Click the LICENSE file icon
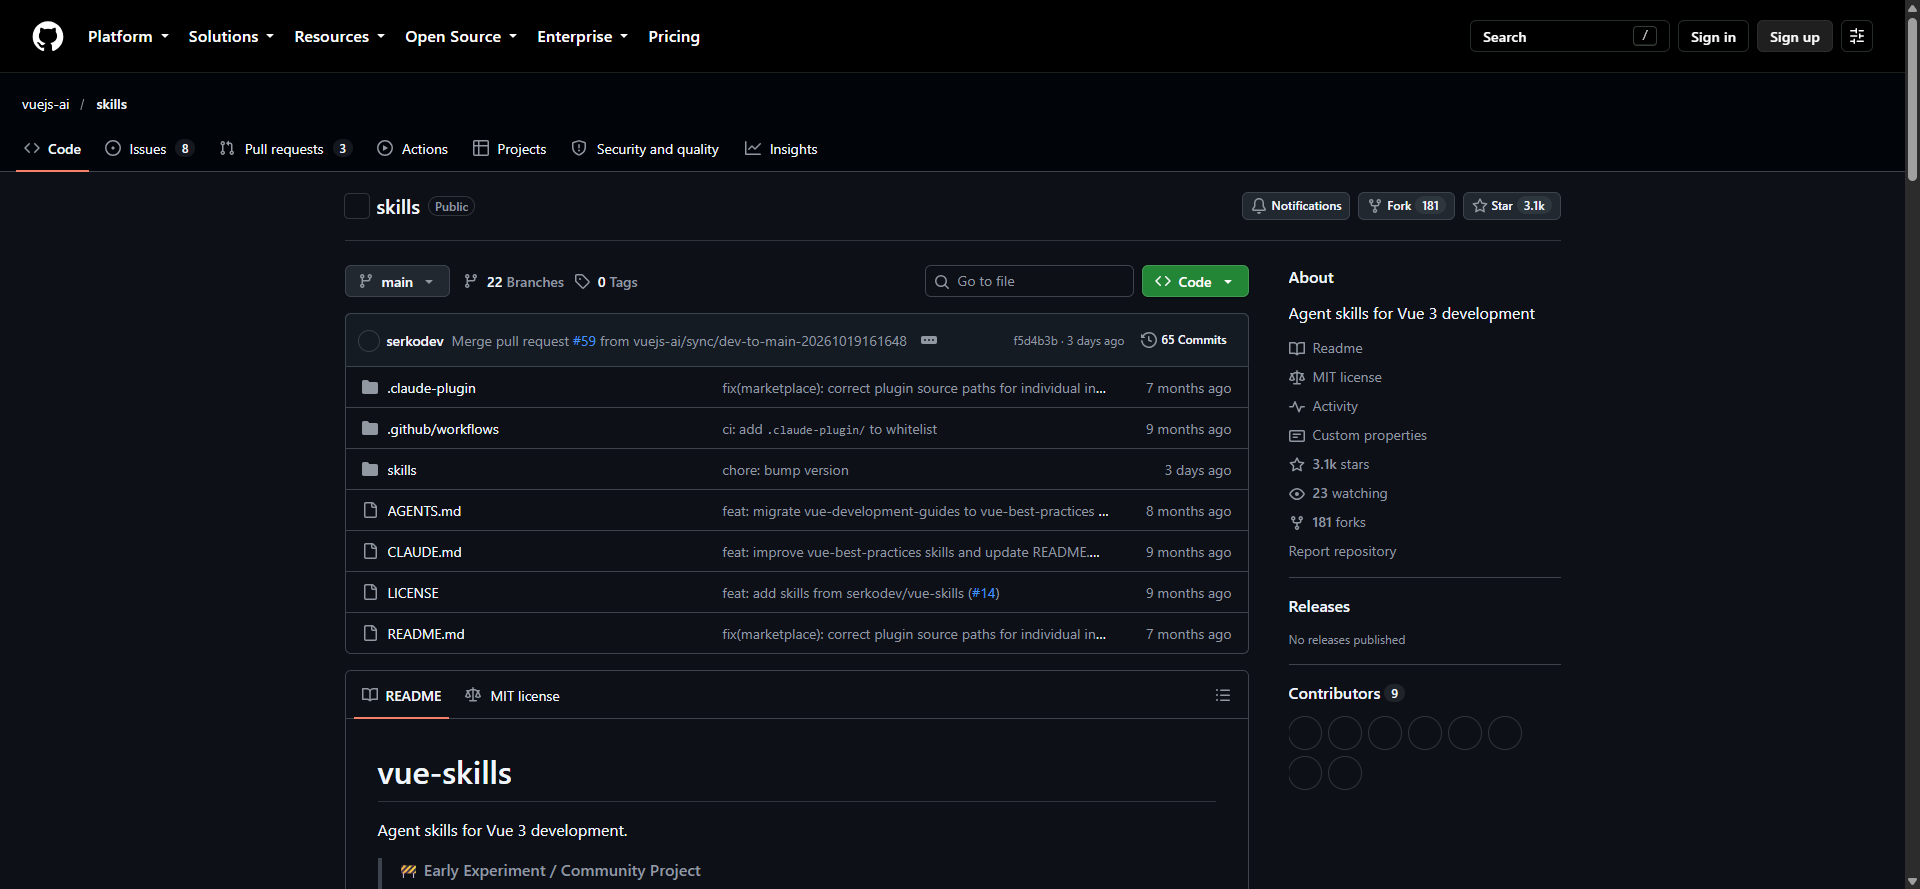Screen dimensions: 1920x889 [370, 593]
